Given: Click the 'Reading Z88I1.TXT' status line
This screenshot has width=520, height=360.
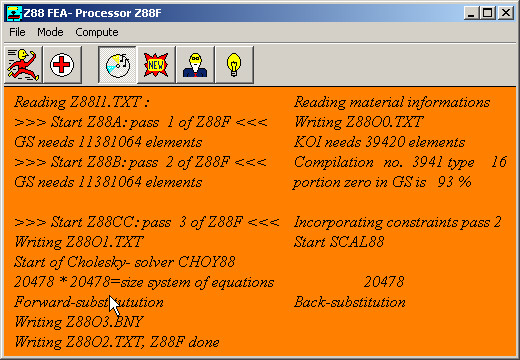Looking at the screenshot, I should [x=81, y=102].
